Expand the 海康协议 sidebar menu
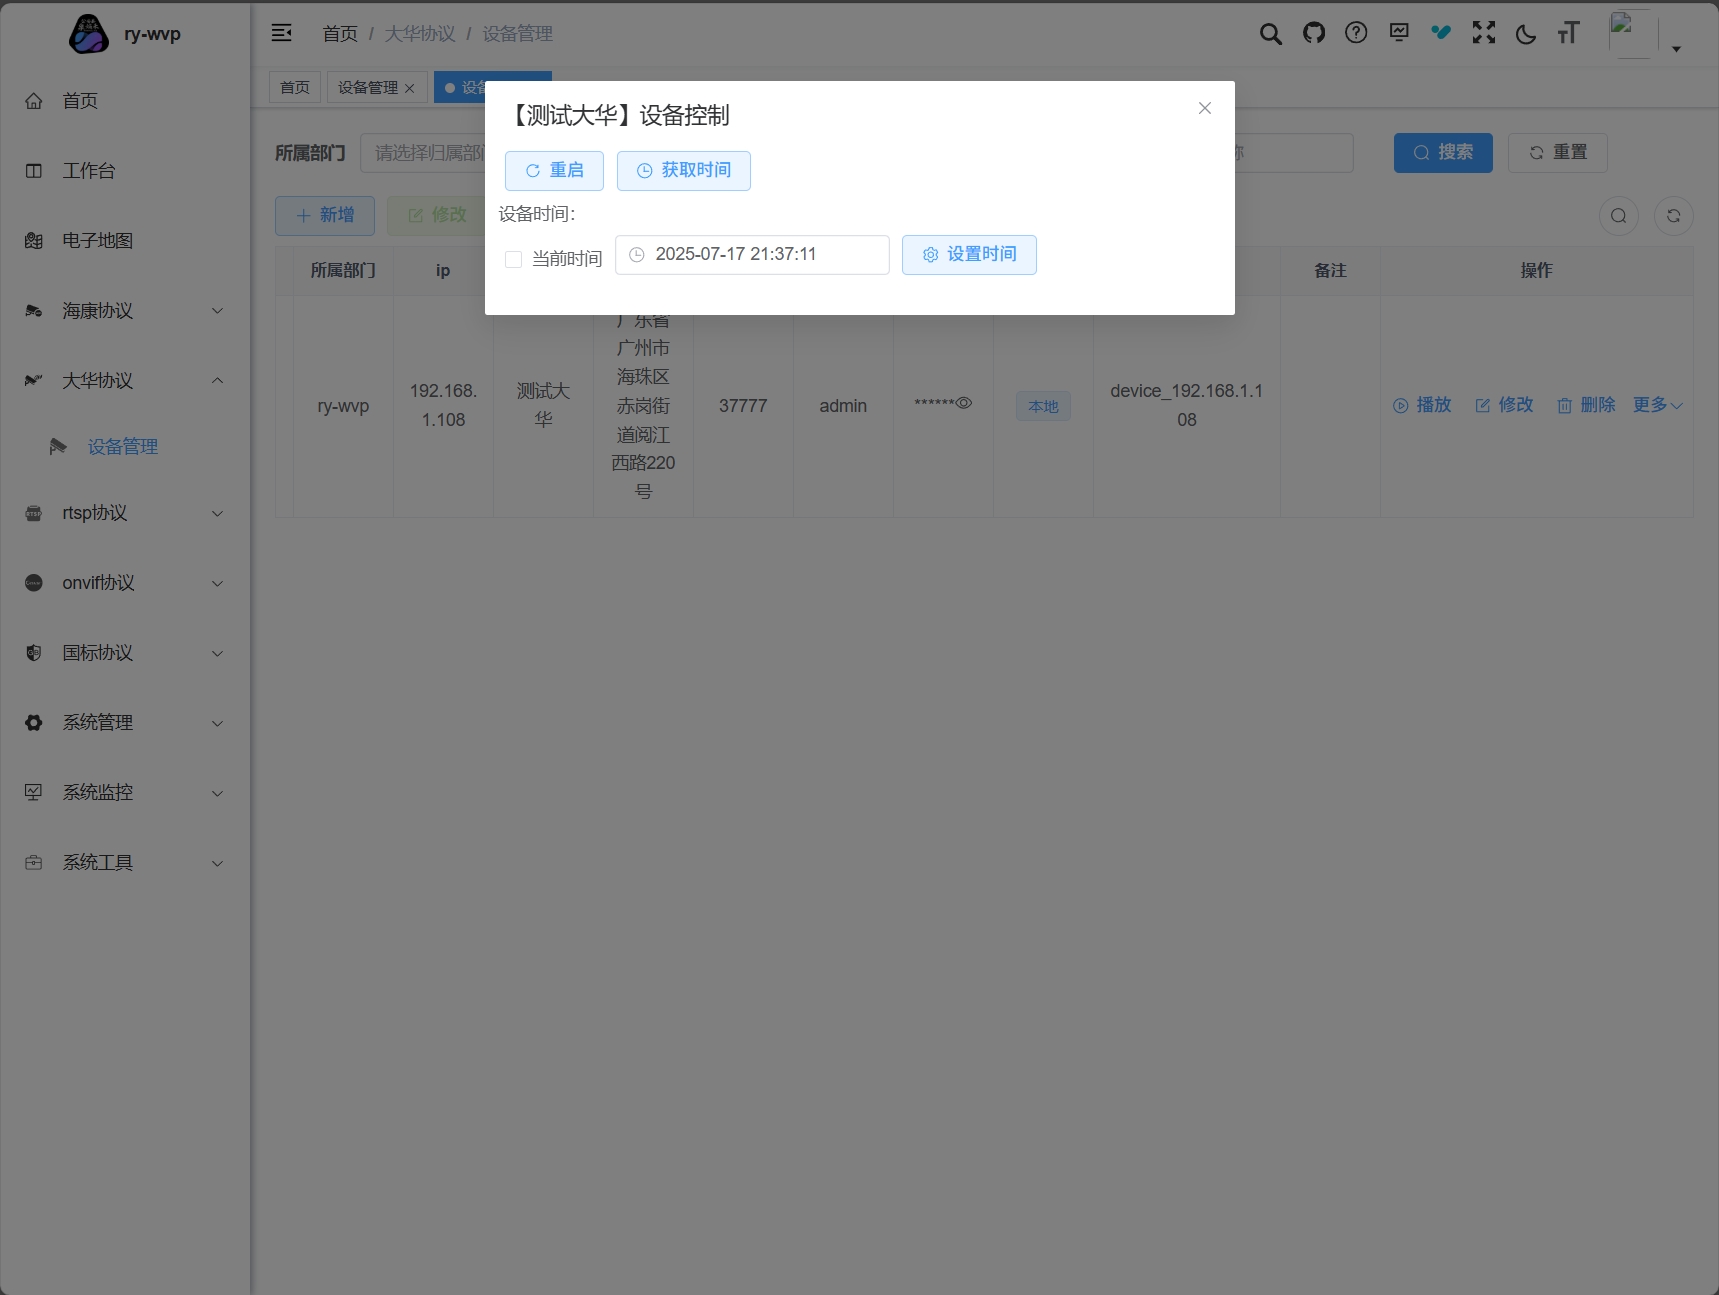Viewport: 1719px width, 1295px height. (125, 311)
